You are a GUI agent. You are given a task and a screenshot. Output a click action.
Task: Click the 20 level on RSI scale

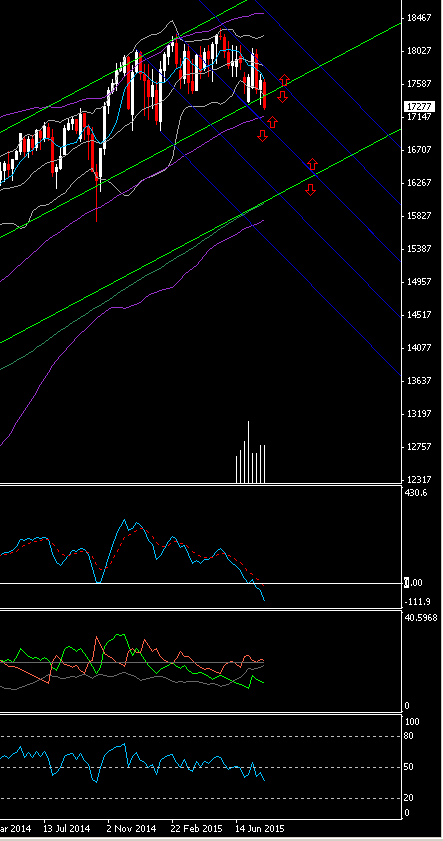[409, 799]
